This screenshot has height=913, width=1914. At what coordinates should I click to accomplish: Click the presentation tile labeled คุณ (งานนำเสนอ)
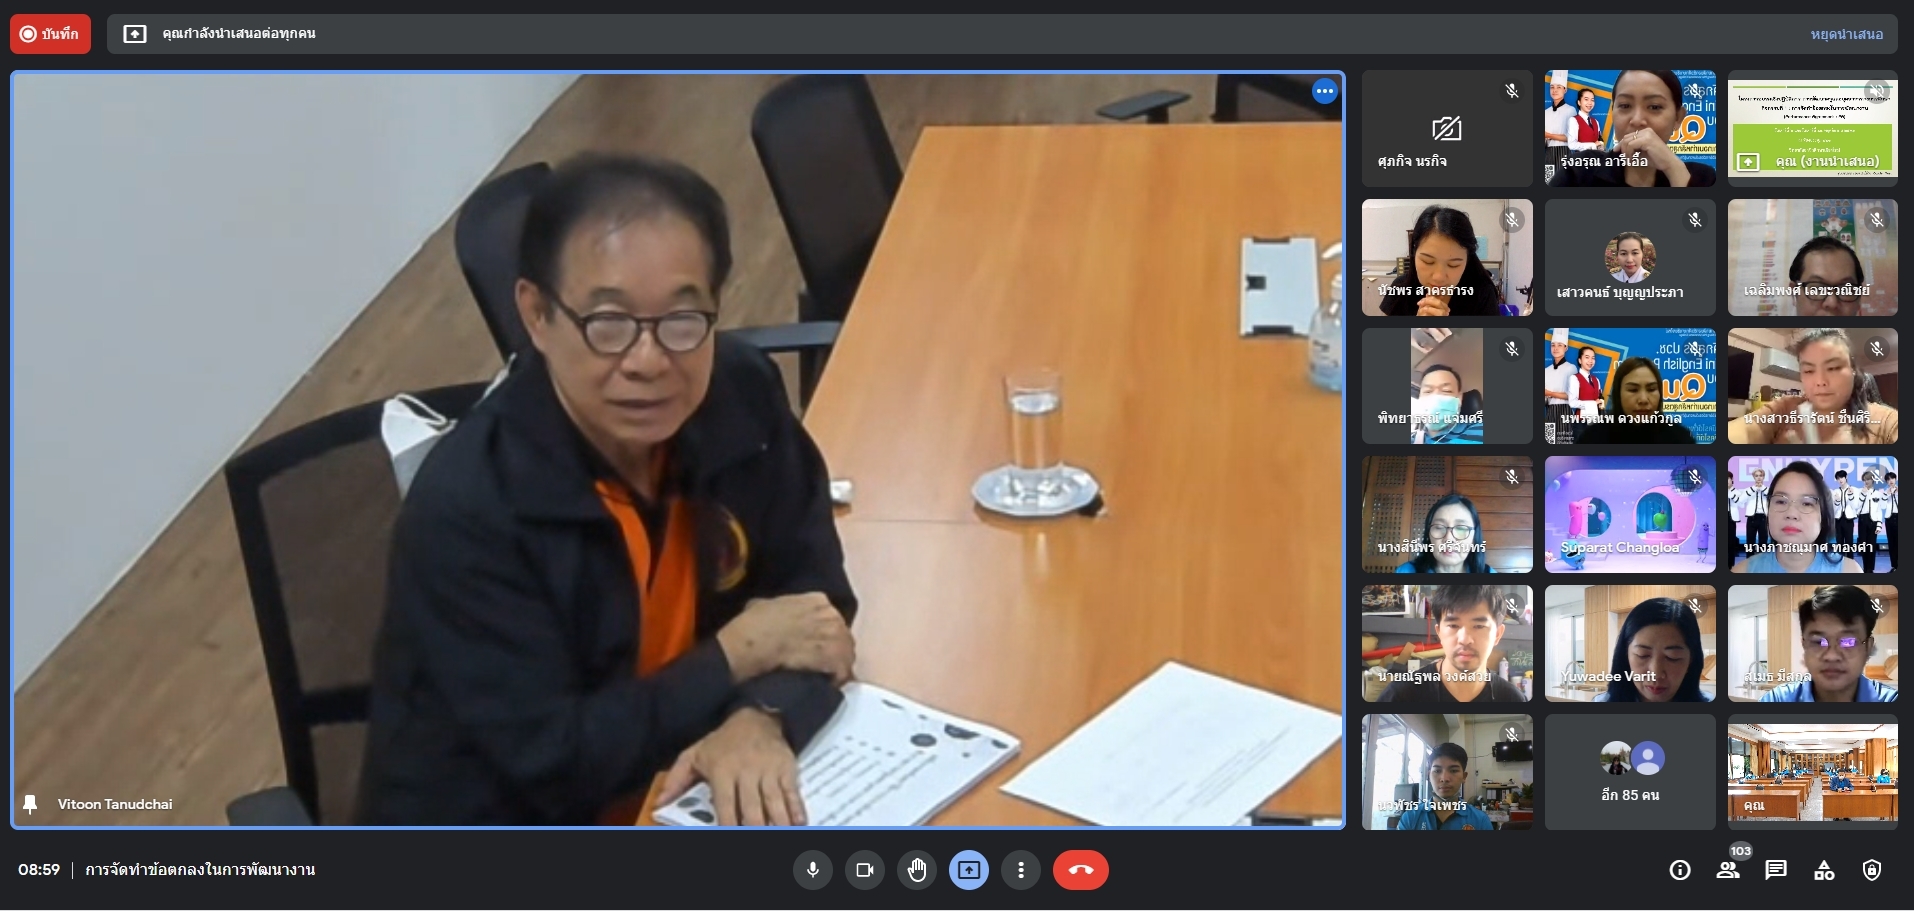(x=1812, y=128)
